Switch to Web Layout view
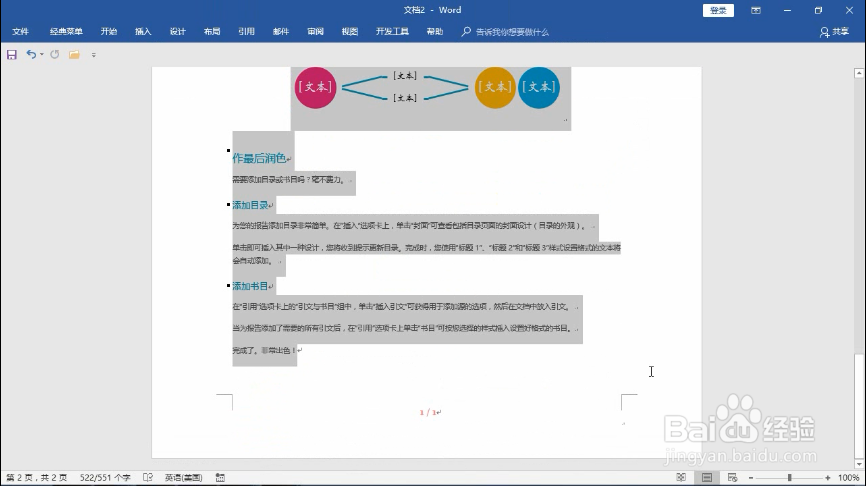The width and height of the screenshot is (866, 486). pos(732,478)
